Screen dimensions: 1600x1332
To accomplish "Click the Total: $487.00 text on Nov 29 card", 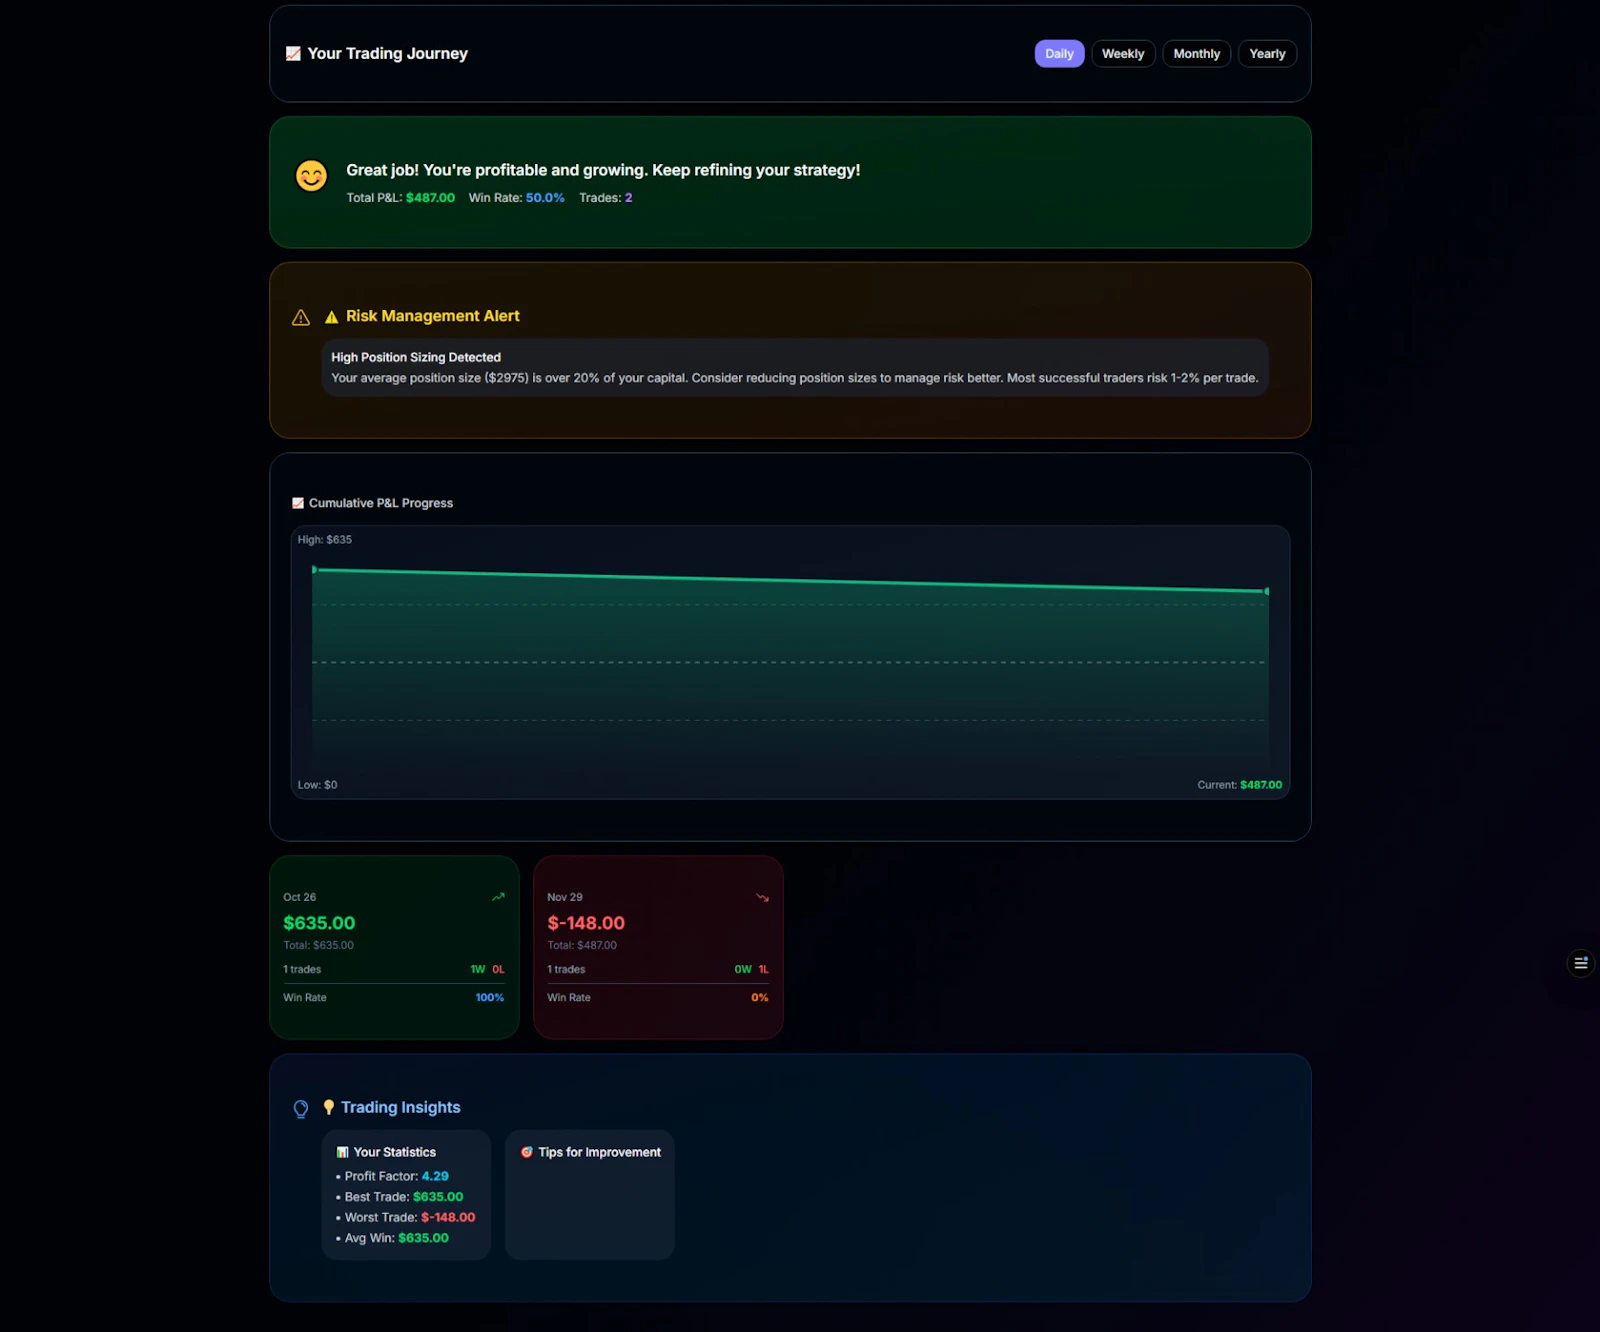I will 582,945.
